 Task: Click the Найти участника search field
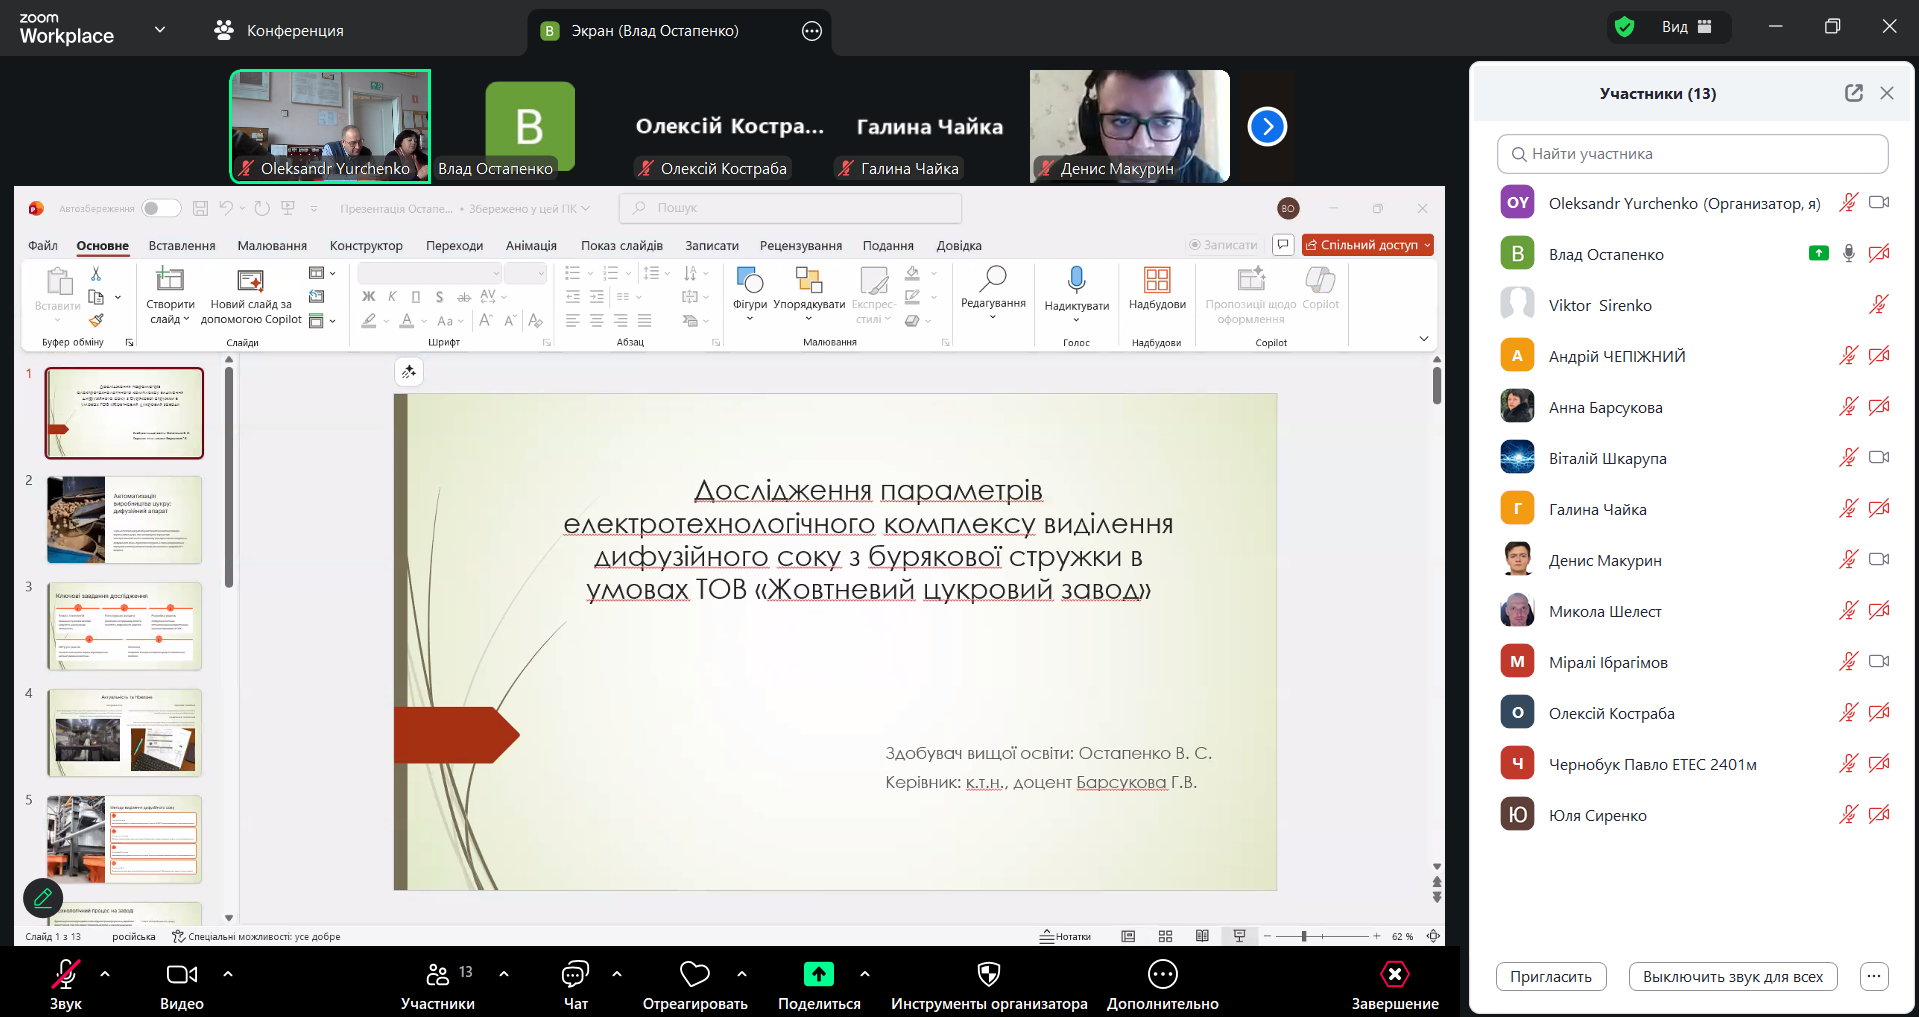pyautogui.click(x=1692, y=154)
